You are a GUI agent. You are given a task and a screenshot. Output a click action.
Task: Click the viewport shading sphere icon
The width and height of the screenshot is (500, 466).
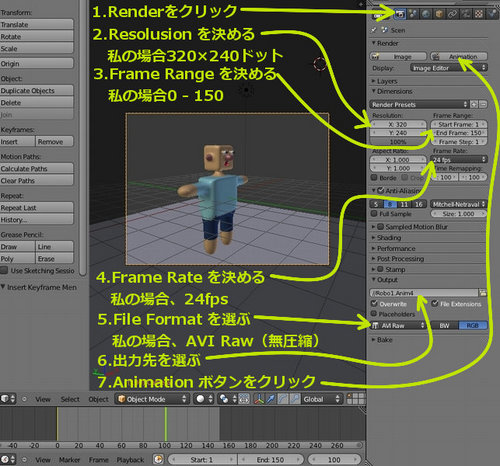[200, 399]
